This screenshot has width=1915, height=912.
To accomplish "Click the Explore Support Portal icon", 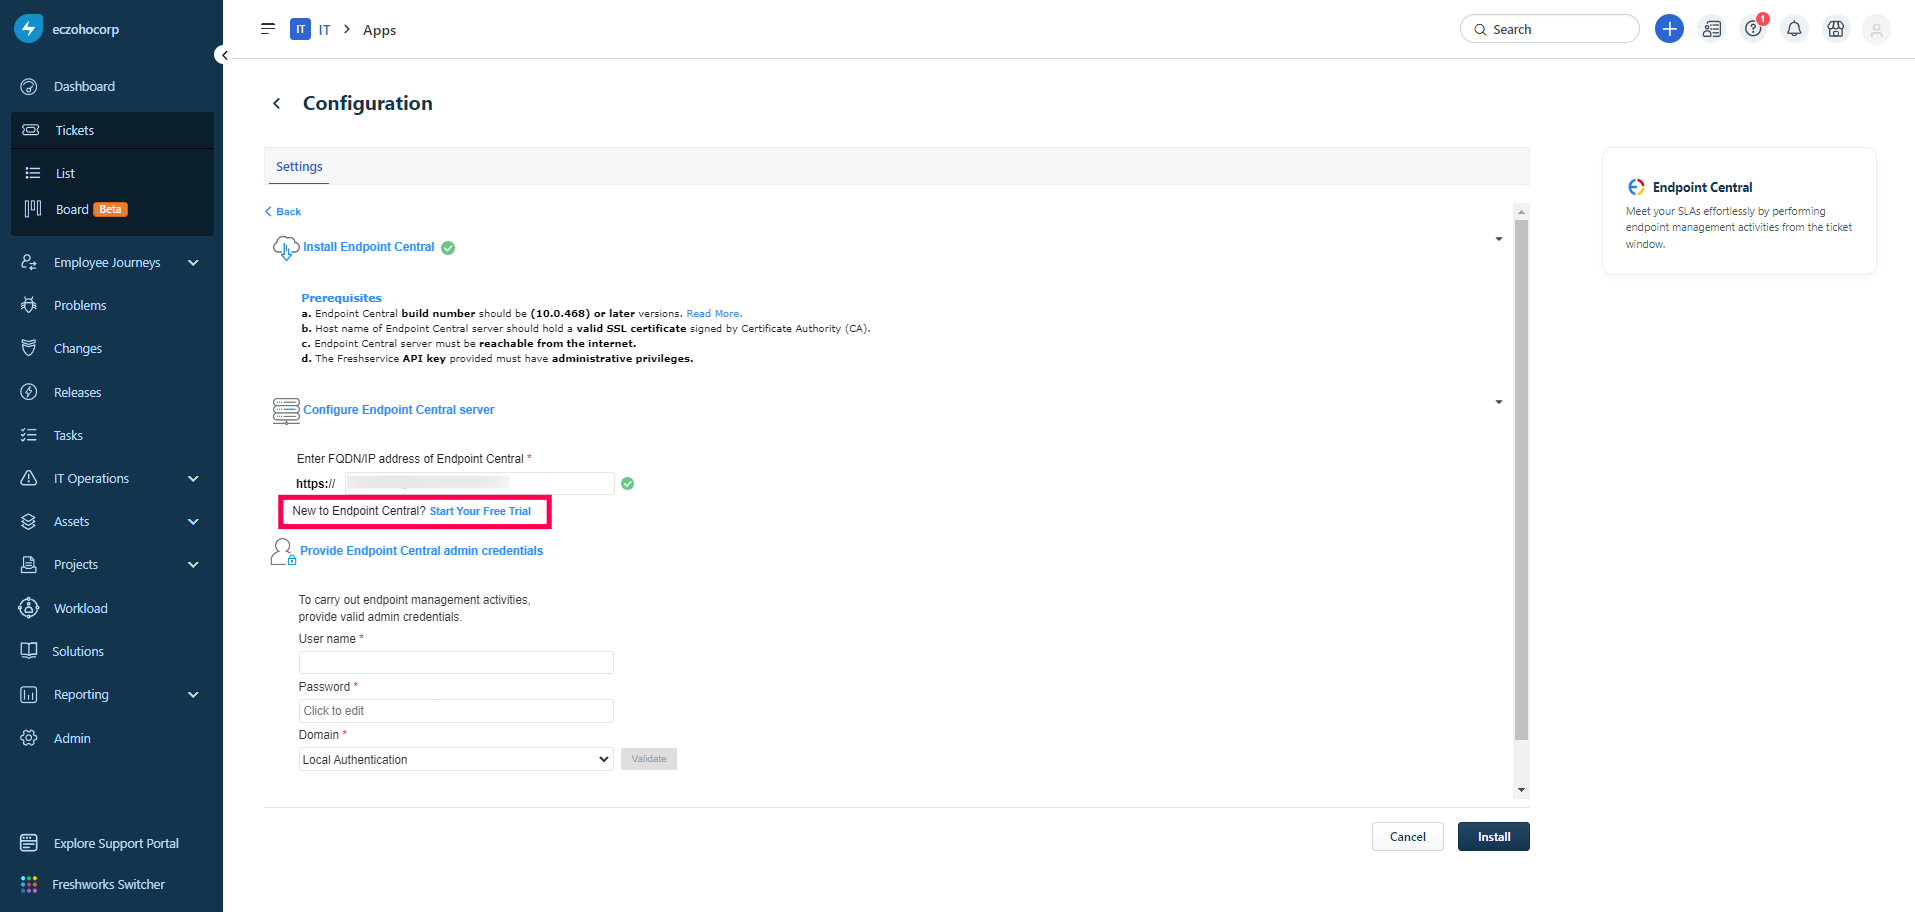I will 29,843.
